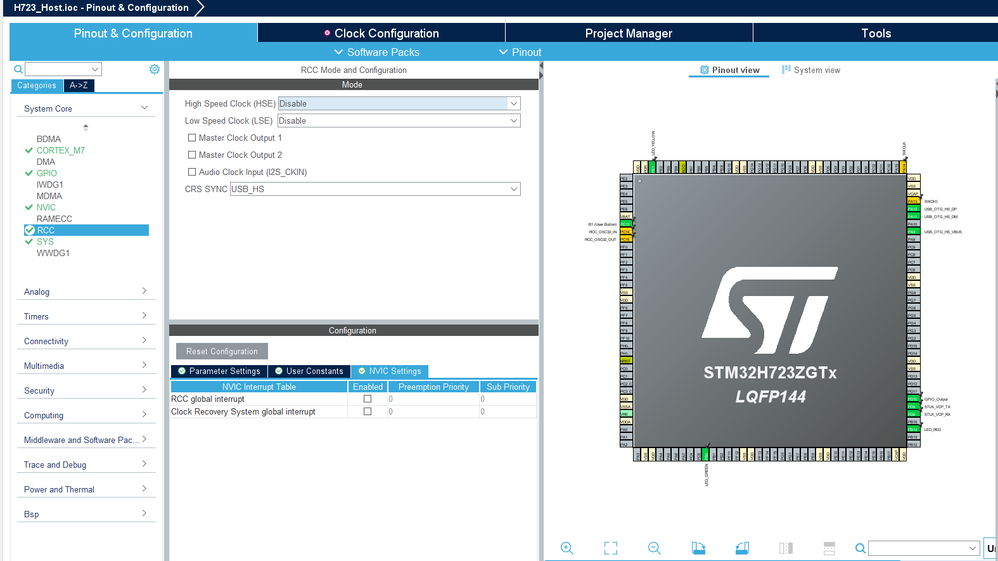Click the LED_YELLOW pin on chip top
Image resolution: width=998 pixels, height=561 pixels.
point(652,167)
